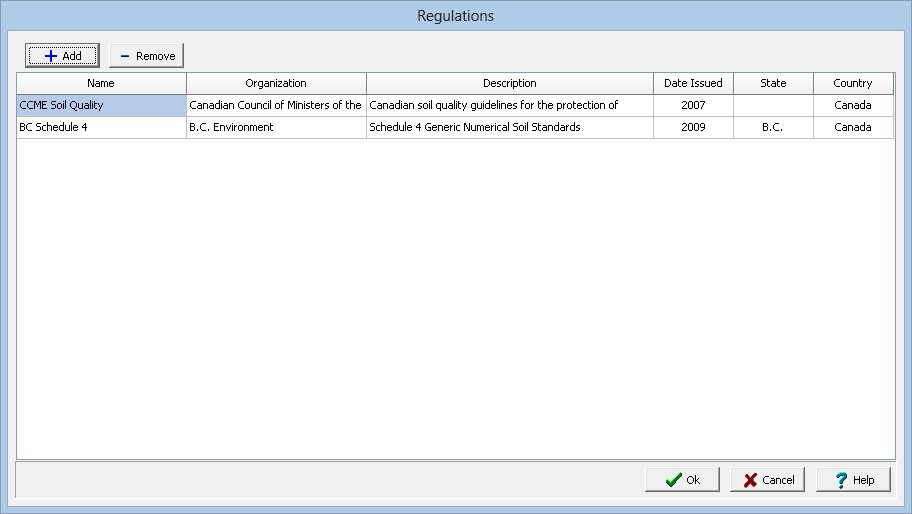
Task: Click the 2007 date issued cell
Action: coord(693,105)
